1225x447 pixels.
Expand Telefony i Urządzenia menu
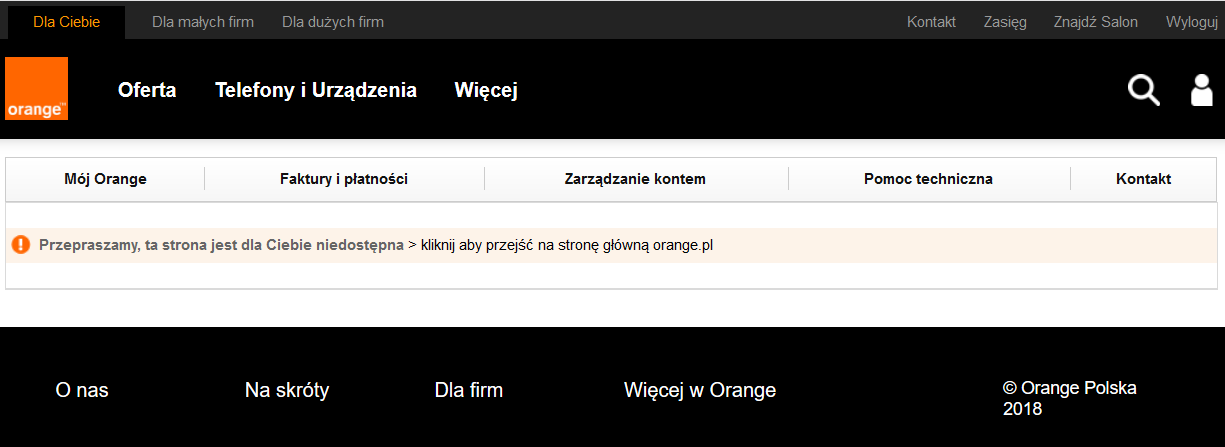(316, 90)
